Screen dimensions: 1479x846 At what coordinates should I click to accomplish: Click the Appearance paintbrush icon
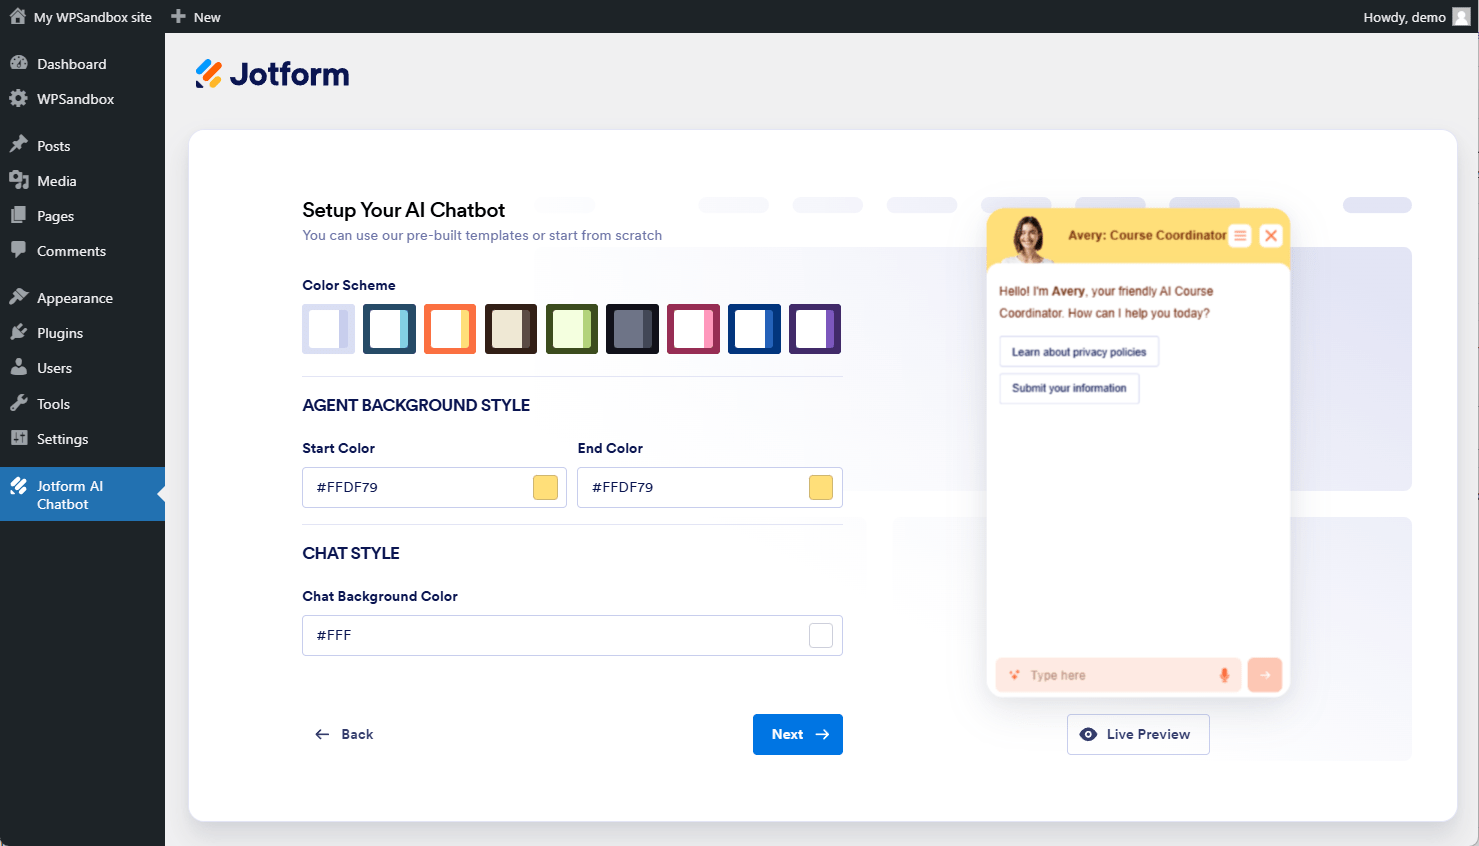coord(19,297)
